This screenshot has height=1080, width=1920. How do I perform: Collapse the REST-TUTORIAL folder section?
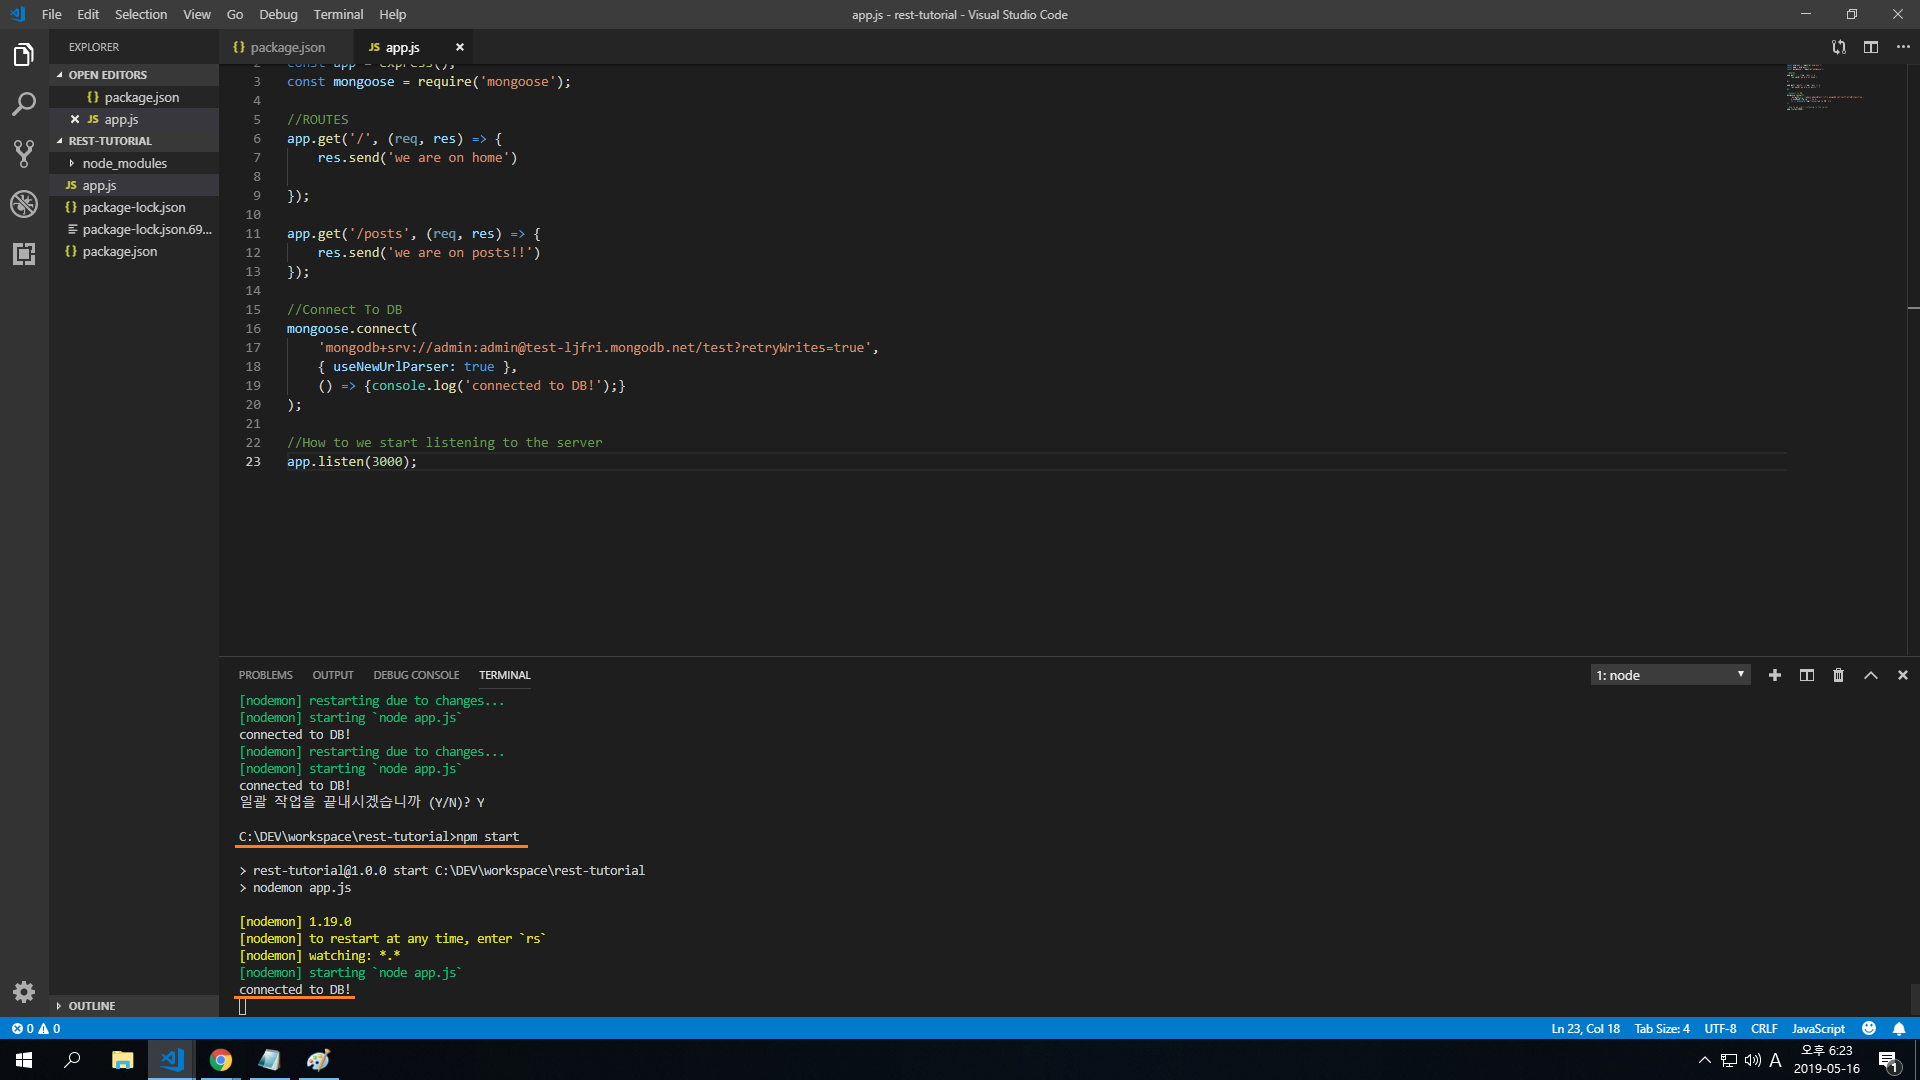point(134,141)
